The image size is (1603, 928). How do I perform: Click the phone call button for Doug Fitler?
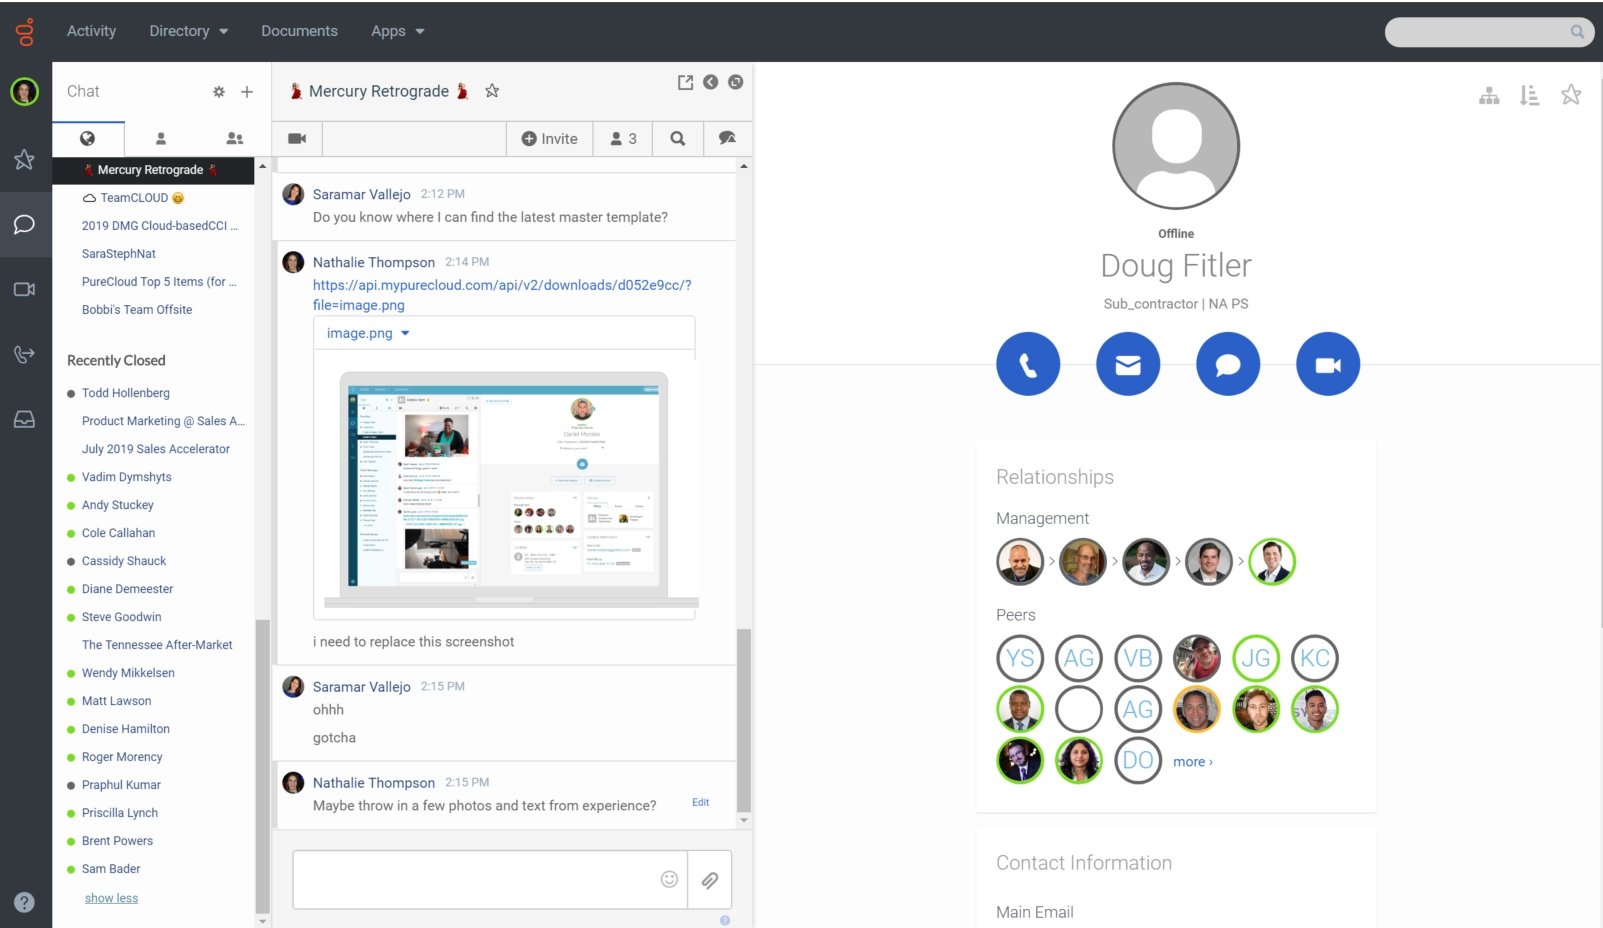coord(1027,364)
